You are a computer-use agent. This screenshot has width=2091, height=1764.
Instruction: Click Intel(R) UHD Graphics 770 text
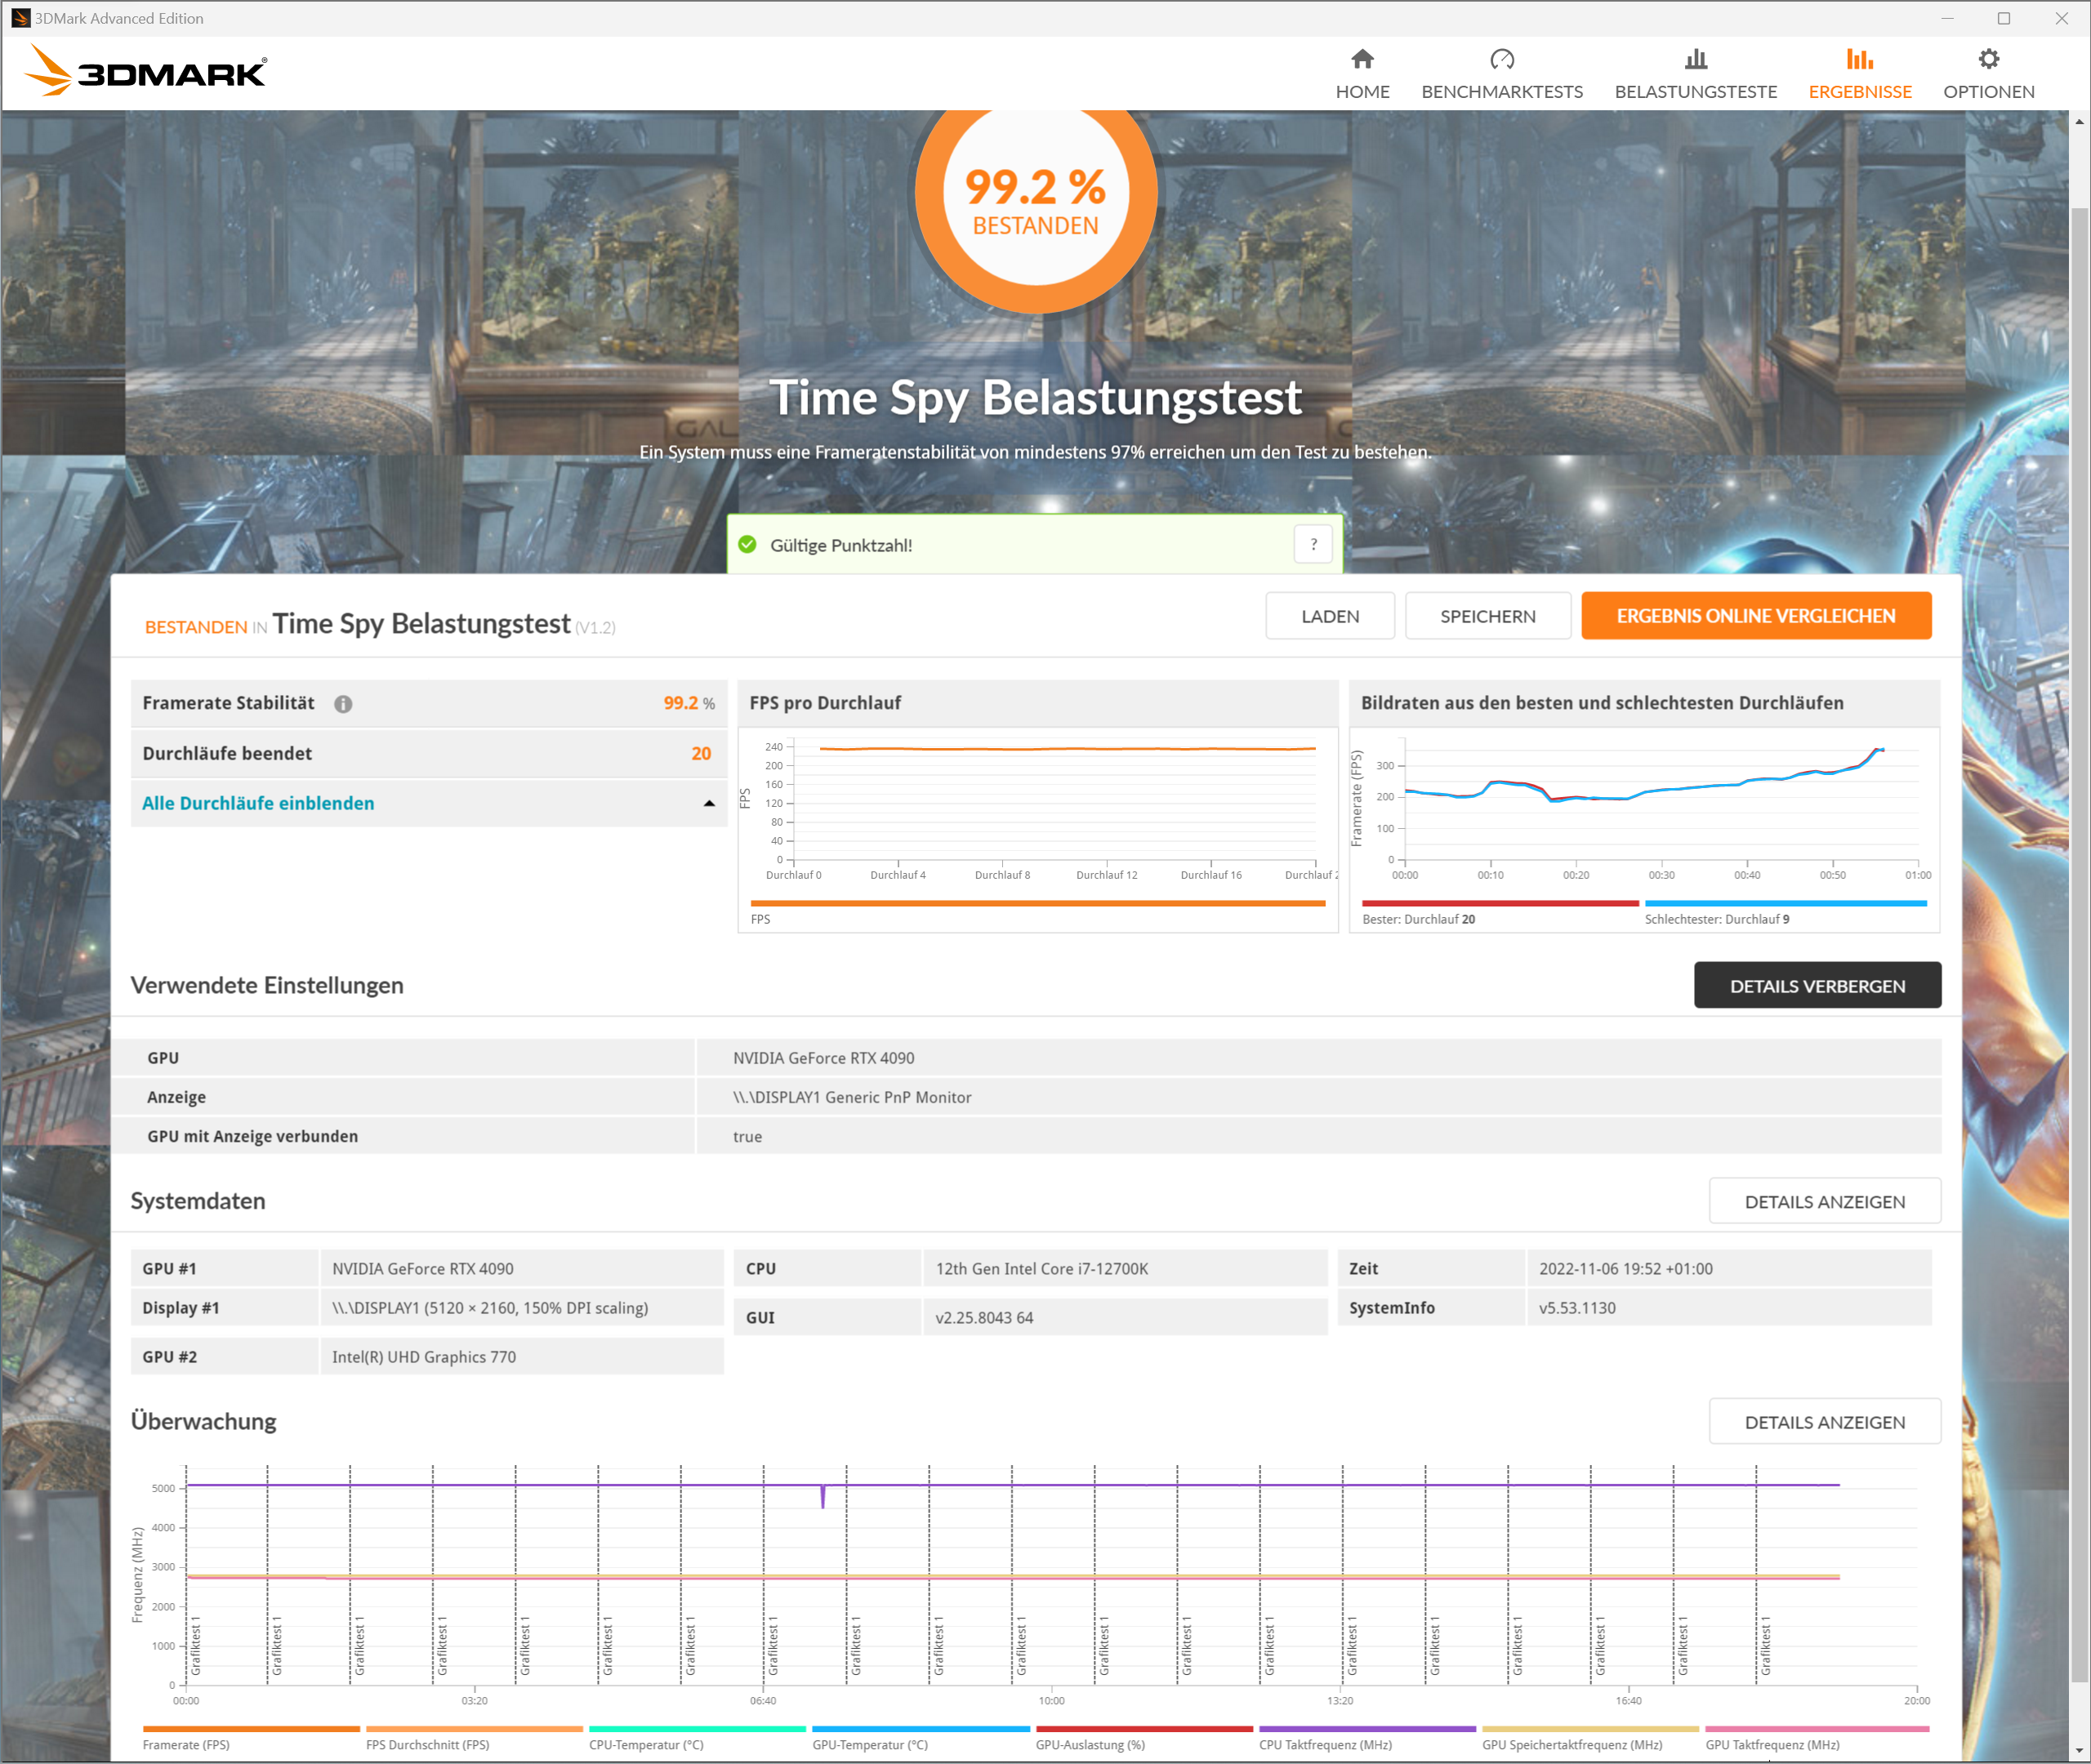[x=424, y=1357]
